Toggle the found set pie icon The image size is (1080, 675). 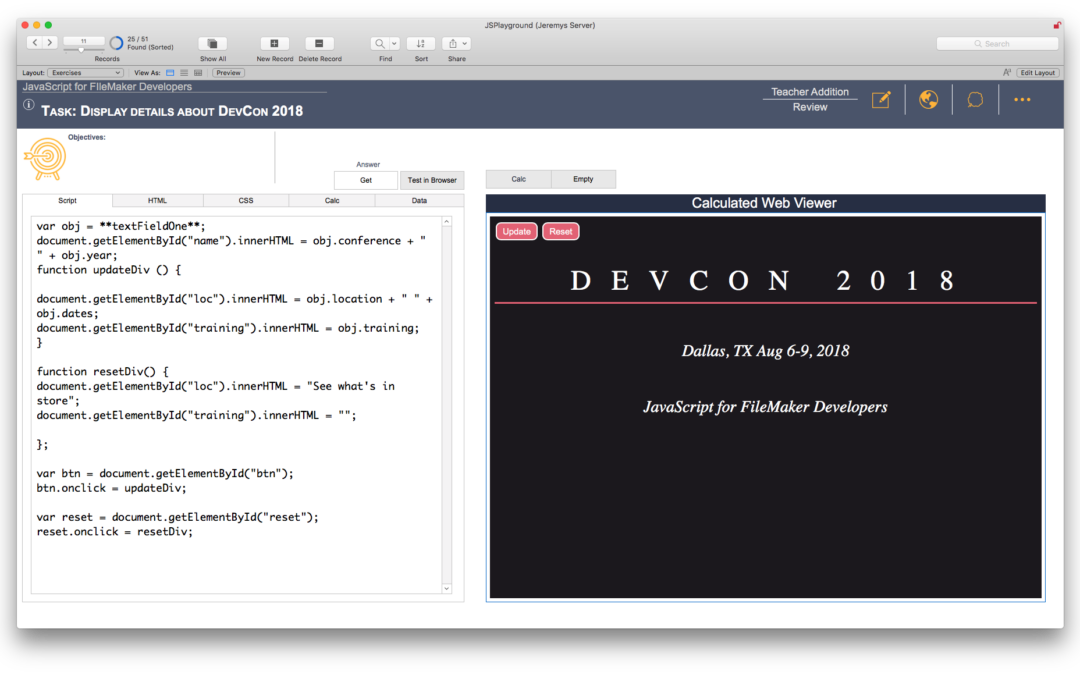116,43
